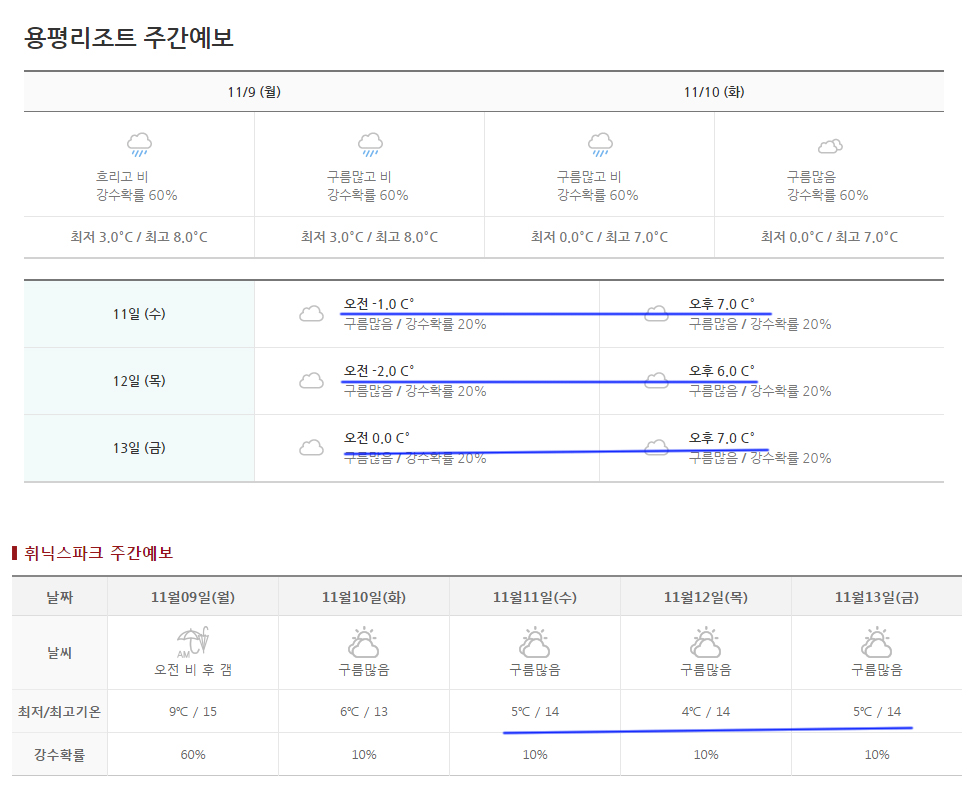Image resolution: width=978 pixels, height=788 pixels.
Task: Click the 11월11일(수) column header
Action: point(535,597)
